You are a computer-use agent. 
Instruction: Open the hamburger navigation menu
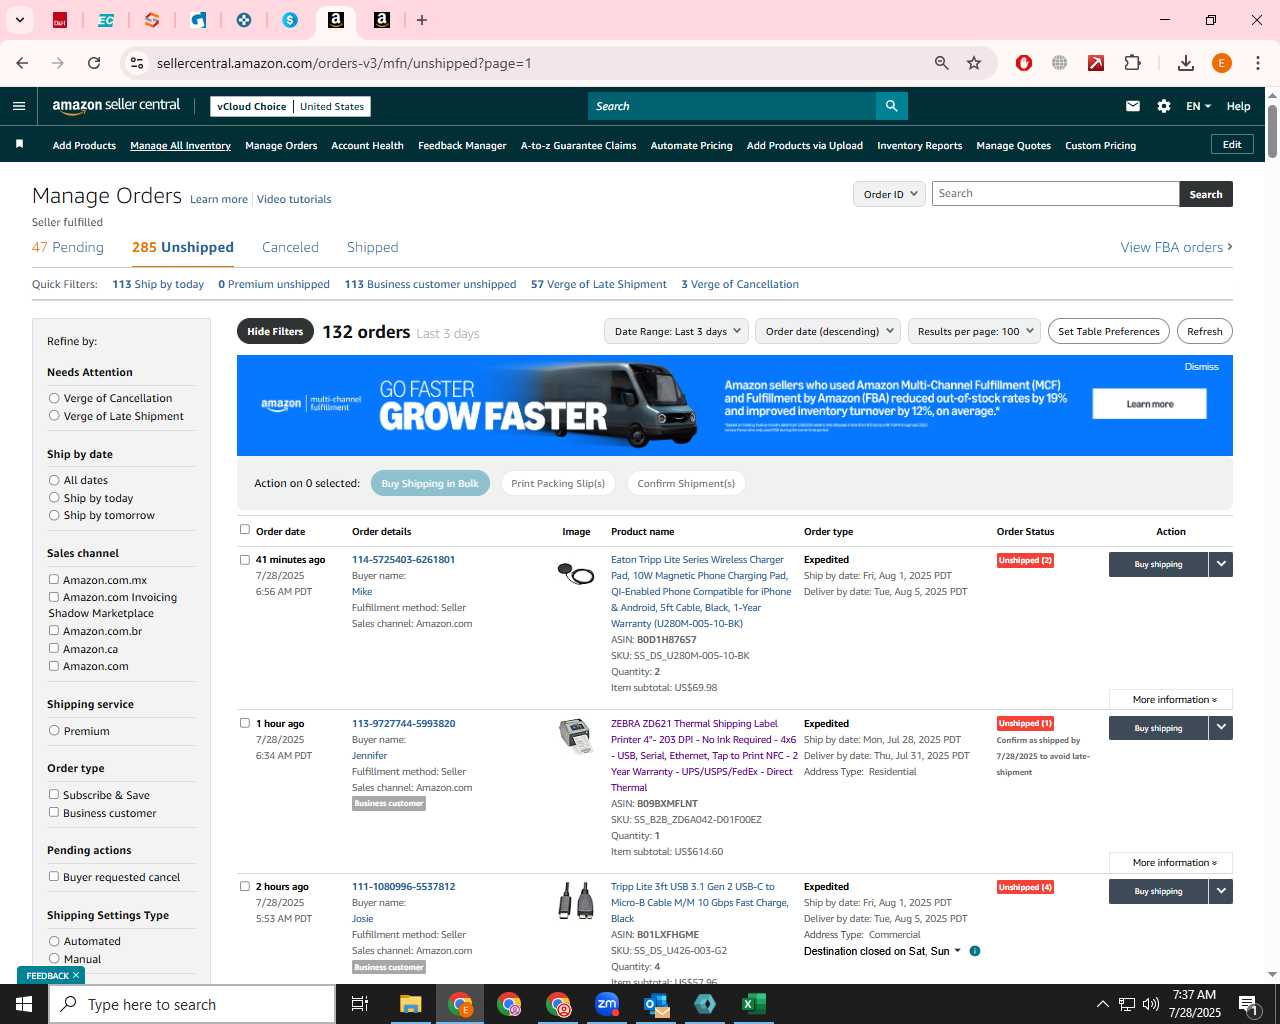pyautogui.click(x=19, y=106)
